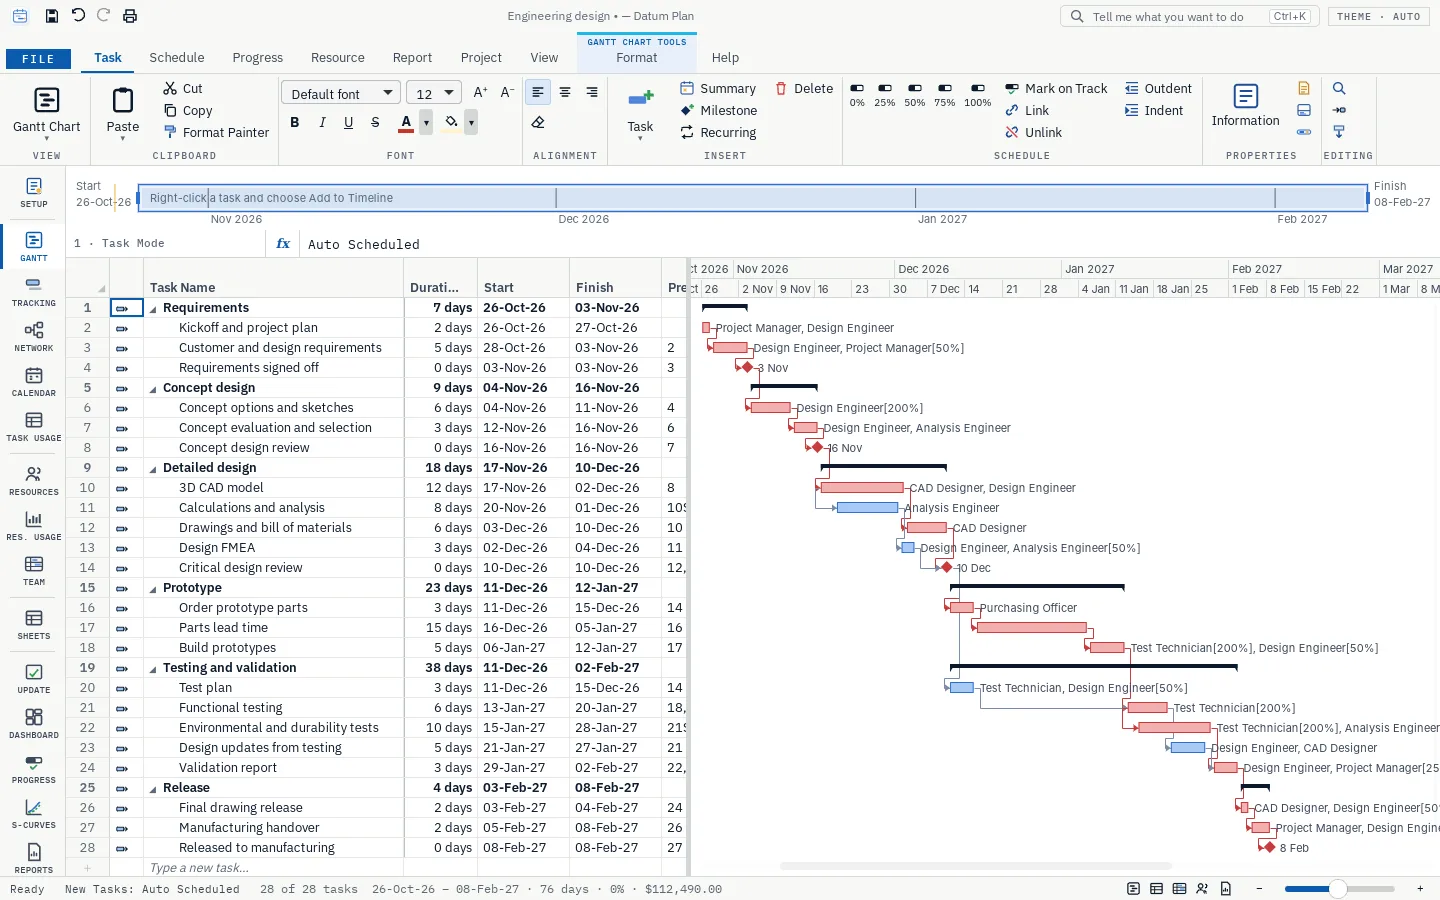Image resolution: width=1440 pixels, height=900 pixels.
Task: Toggle Strikethrough formatting
Action: 375,123
